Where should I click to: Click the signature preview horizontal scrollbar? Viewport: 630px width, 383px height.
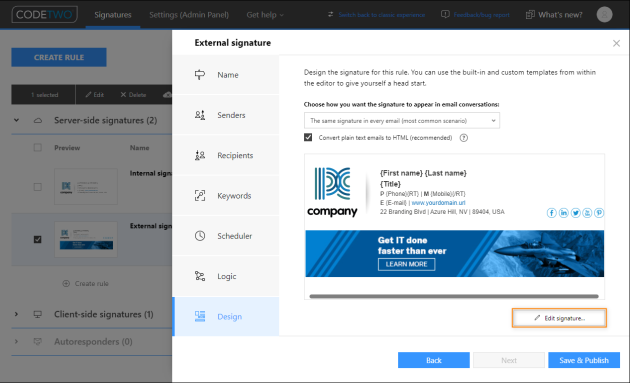pyautogui.click(x=454, y=296)
